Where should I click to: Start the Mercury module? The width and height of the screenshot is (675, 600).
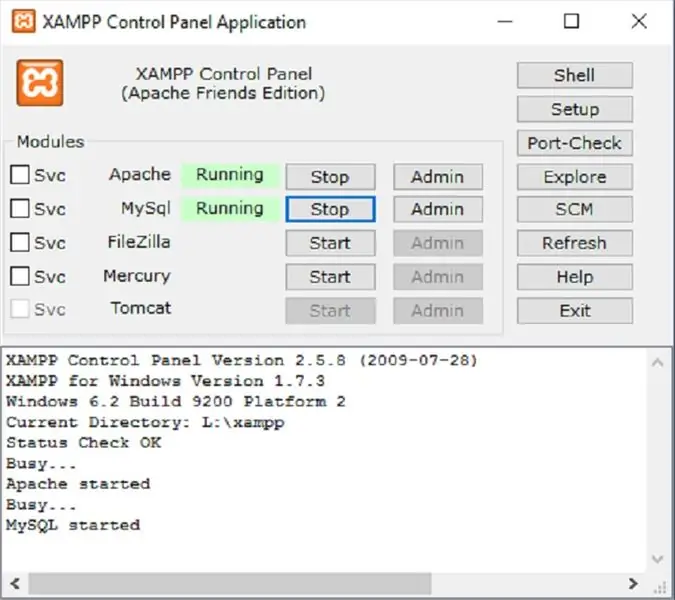coord(330,277)
